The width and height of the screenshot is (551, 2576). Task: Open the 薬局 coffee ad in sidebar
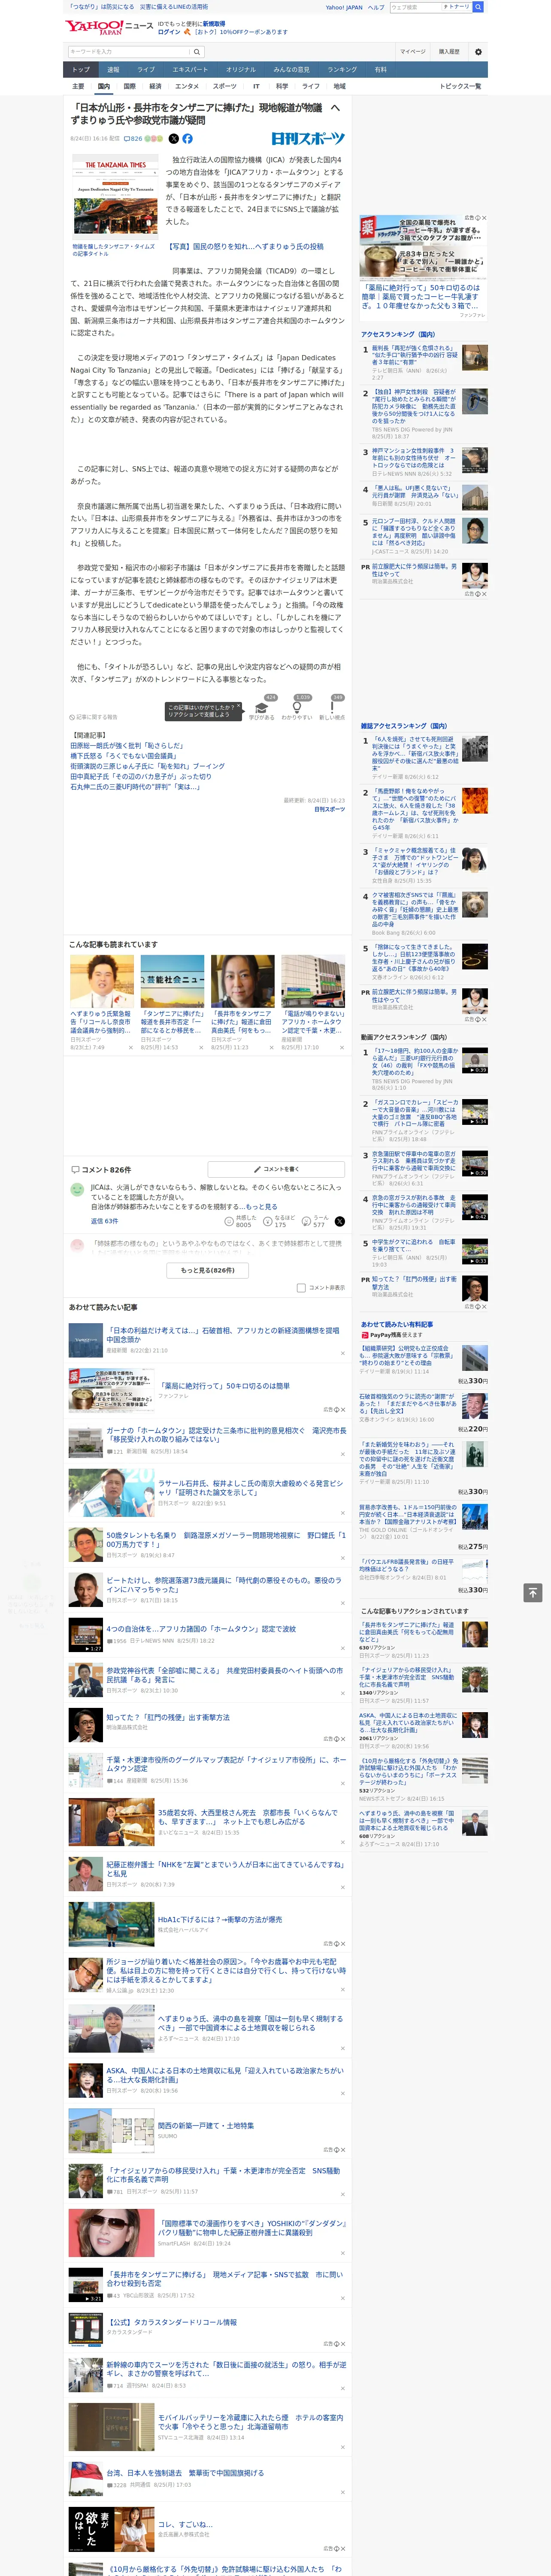tap(424, 266)
